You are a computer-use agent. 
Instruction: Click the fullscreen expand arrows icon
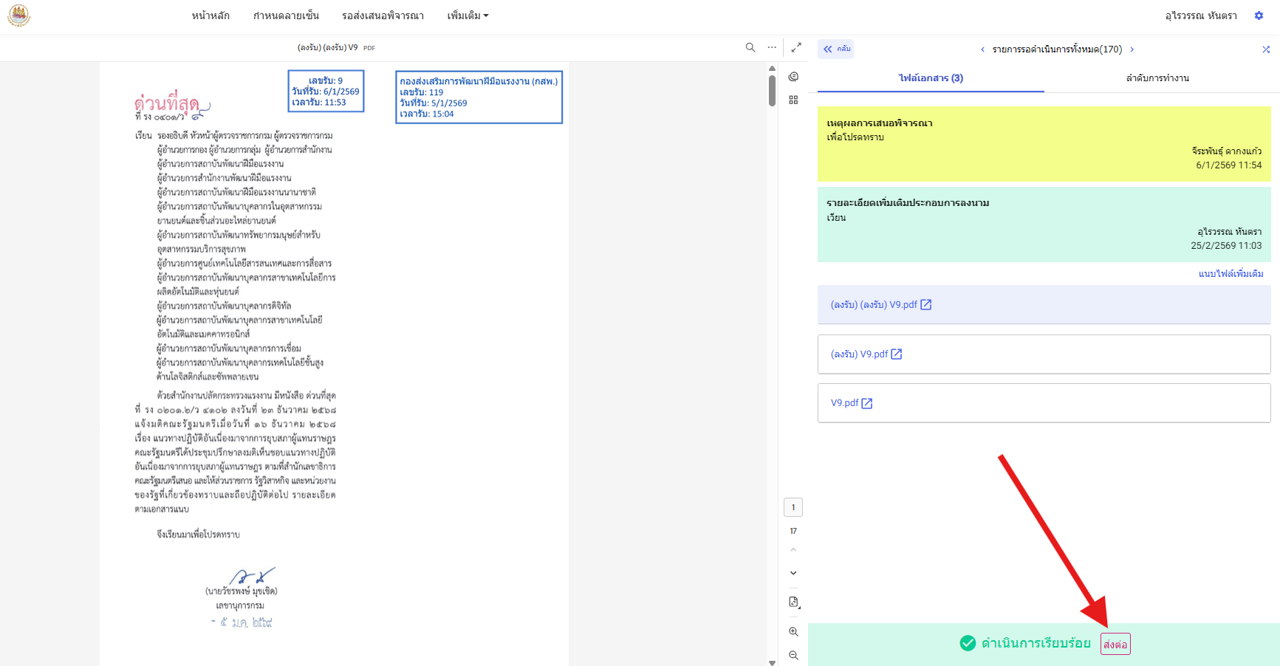point(796,48)
